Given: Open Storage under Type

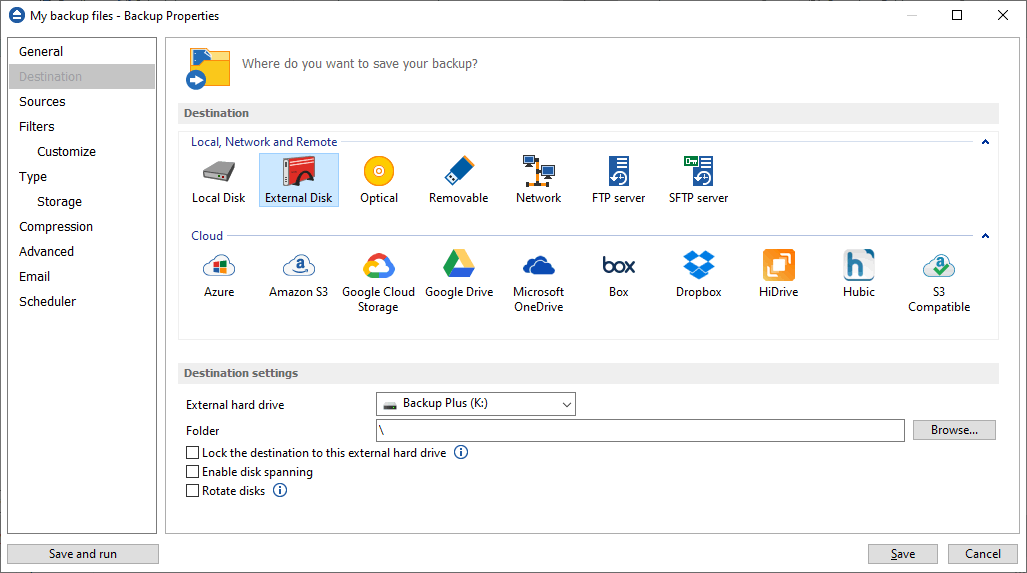Looking at the screenshot, I should [x=82, y=202].
